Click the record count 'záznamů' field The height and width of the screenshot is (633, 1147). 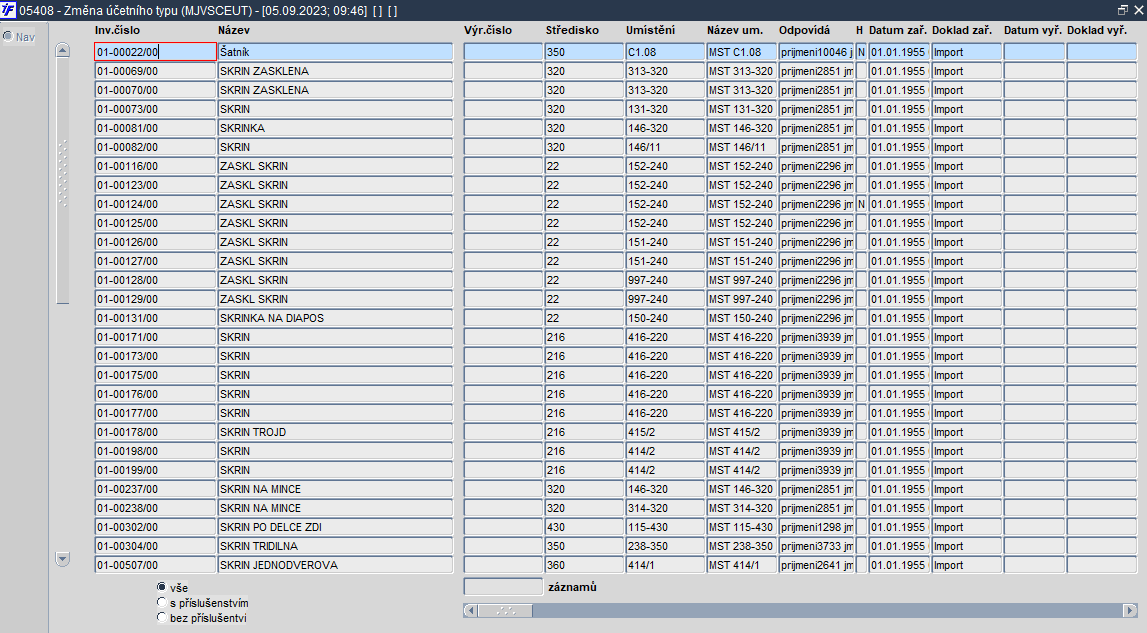pos(503,587)
